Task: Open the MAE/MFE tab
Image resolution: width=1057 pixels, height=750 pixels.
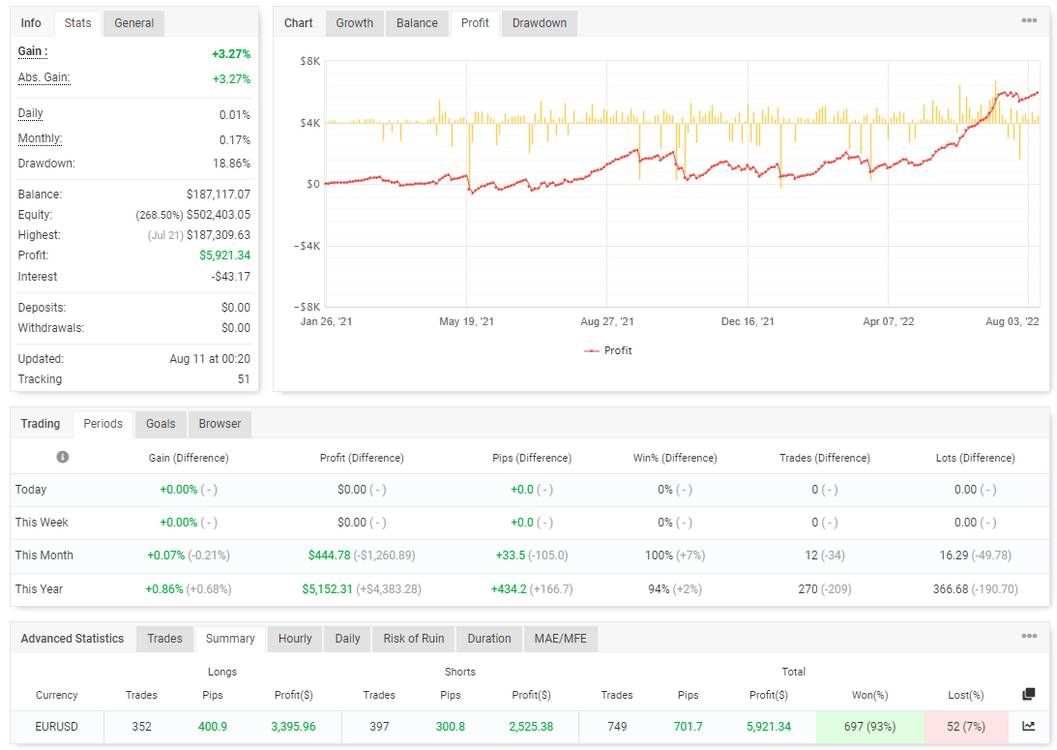Action: (x=560, y=638)
